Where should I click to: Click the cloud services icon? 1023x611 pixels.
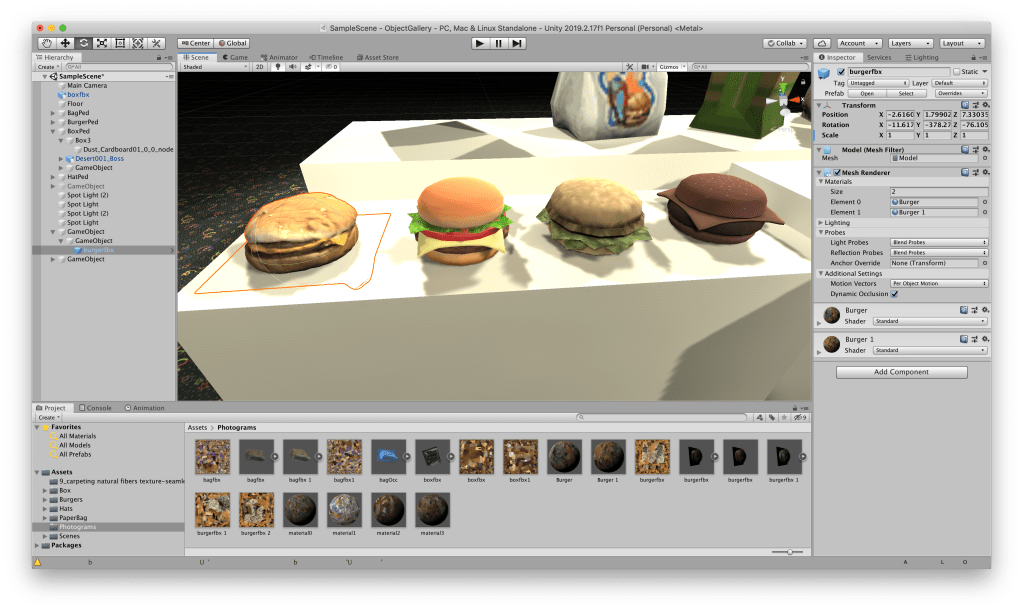821,43
